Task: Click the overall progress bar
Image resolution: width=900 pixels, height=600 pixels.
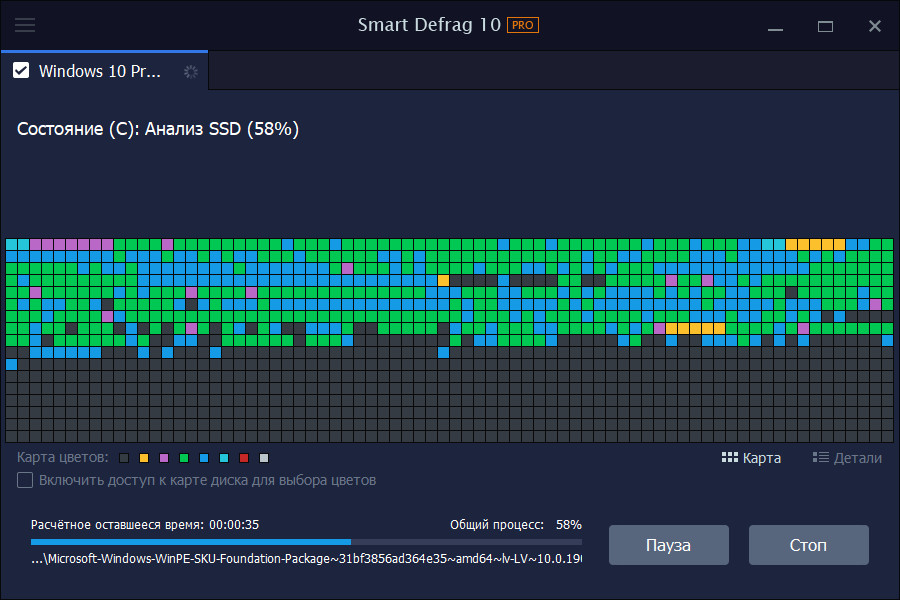Action: click(x=307, y=542)
